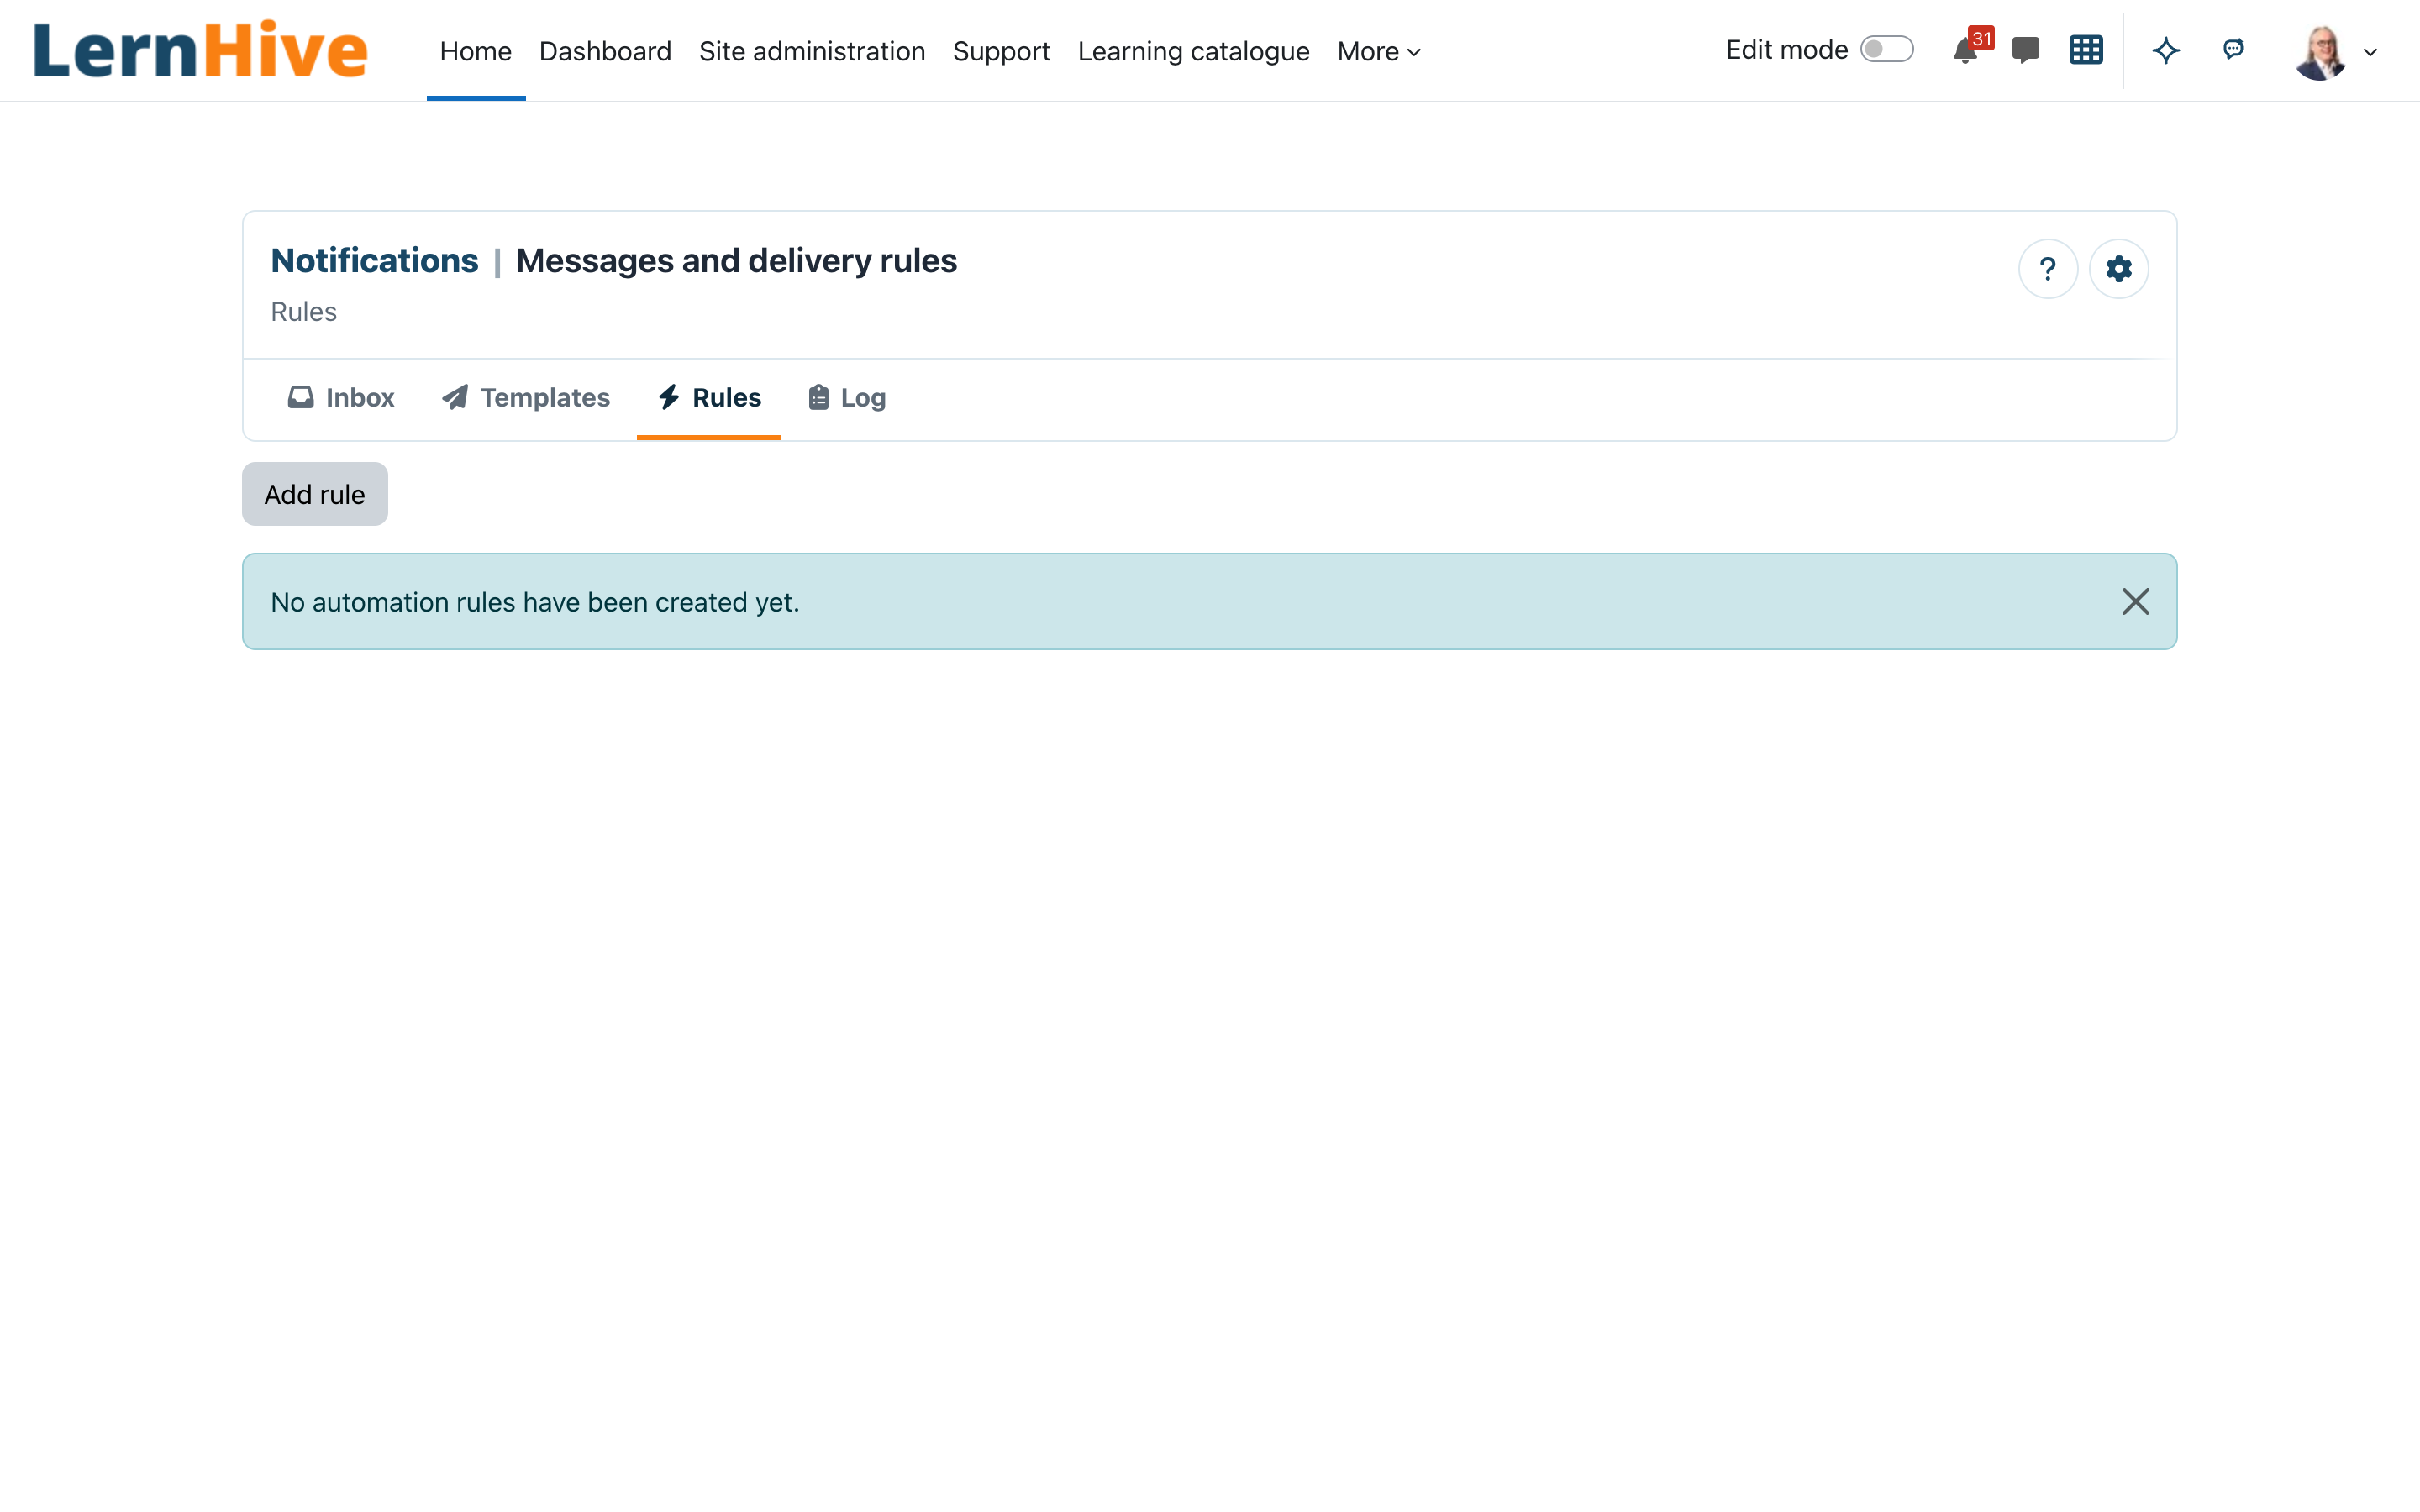This screenshot has height=1512, width=2420.
Task: Click the Add rule button
Action: pyautogui.click(x=315, y=494)
